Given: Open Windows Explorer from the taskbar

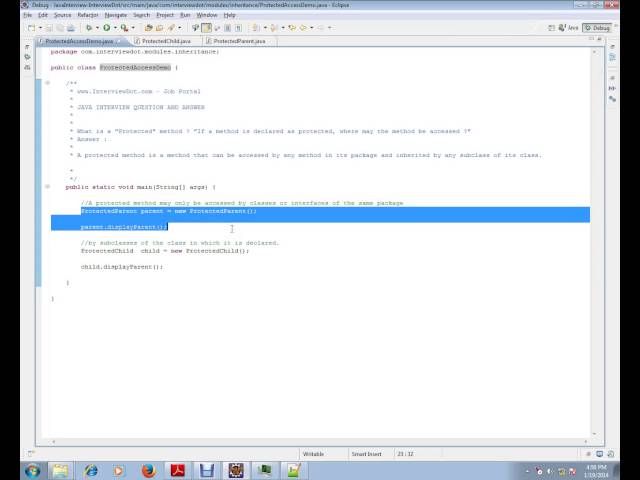Looking at the screenshot, I should coord(60,471).
